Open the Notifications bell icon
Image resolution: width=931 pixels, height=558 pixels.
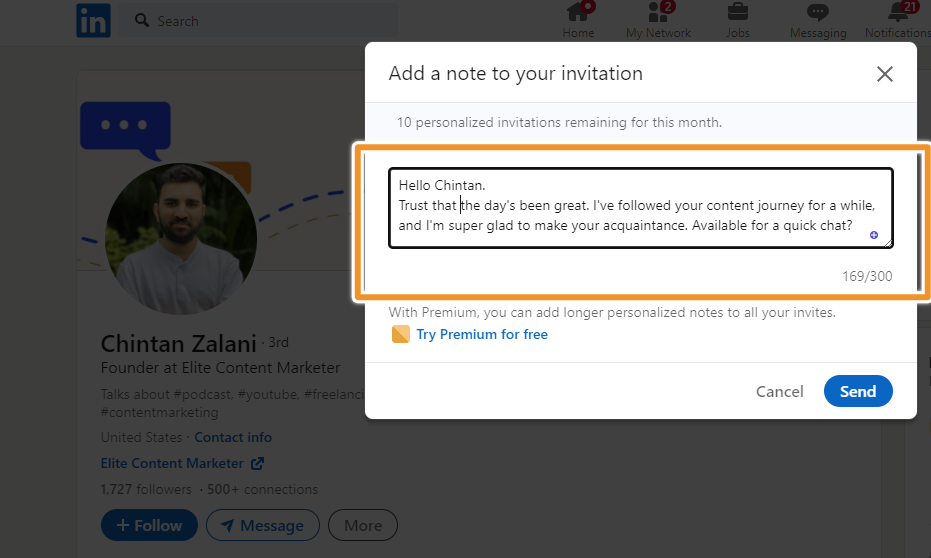click(898, 12)
